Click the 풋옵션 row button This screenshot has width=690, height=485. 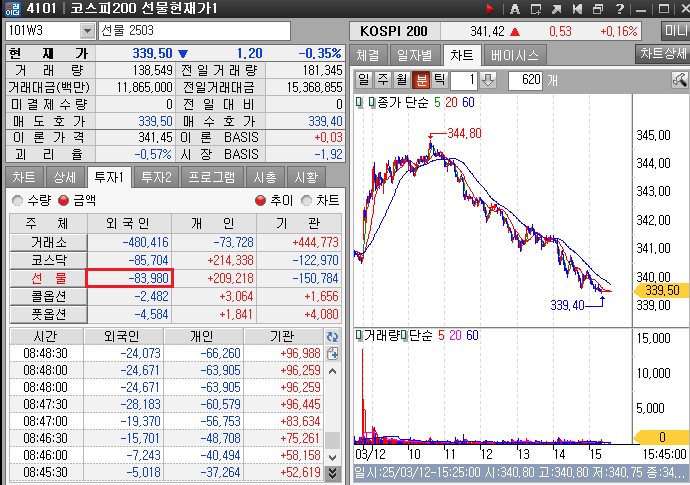48,314
